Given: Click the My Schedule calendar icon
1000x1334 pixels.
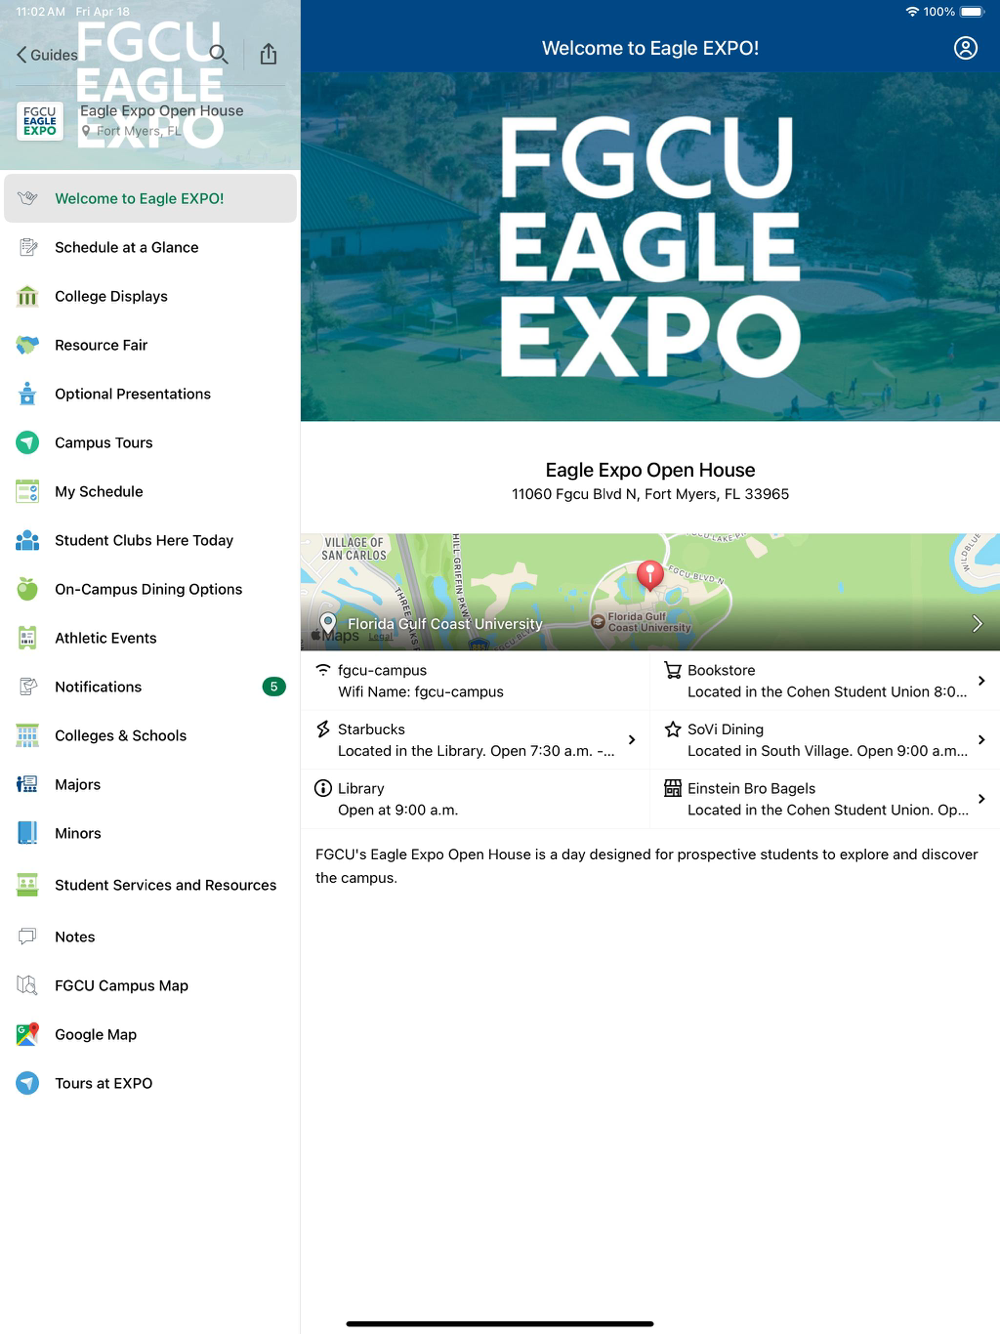Looking at the screenshot, I should pyautogui.click(x=28, y=491).
